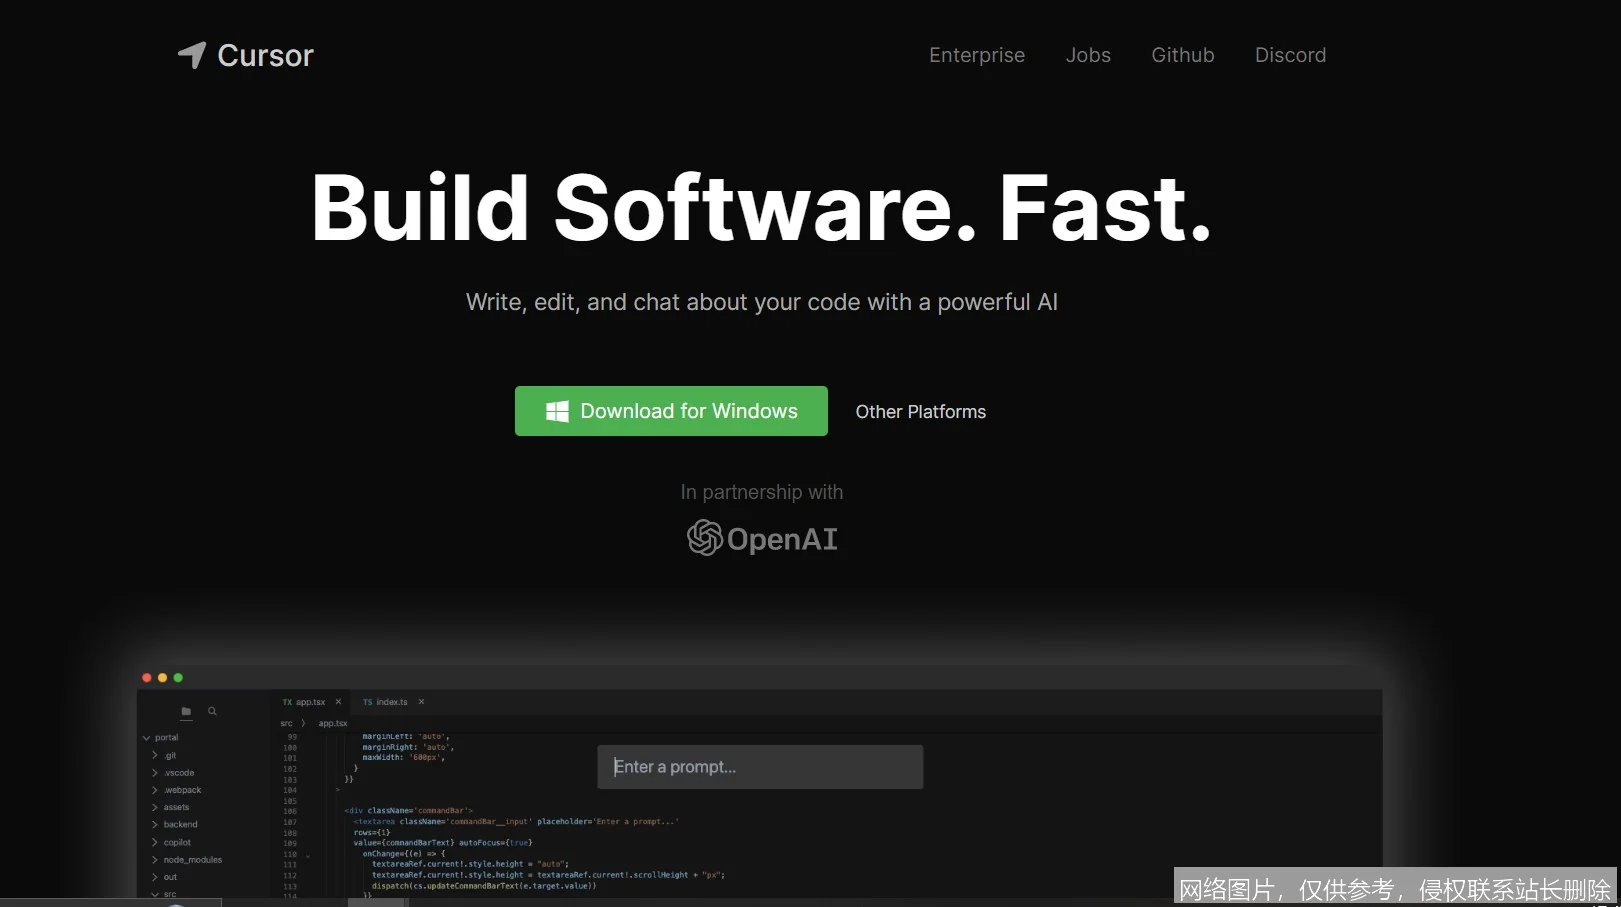1621x907 pixels.
Task: Click the red close dot in editor preview
Action: [x=147, y=678]
